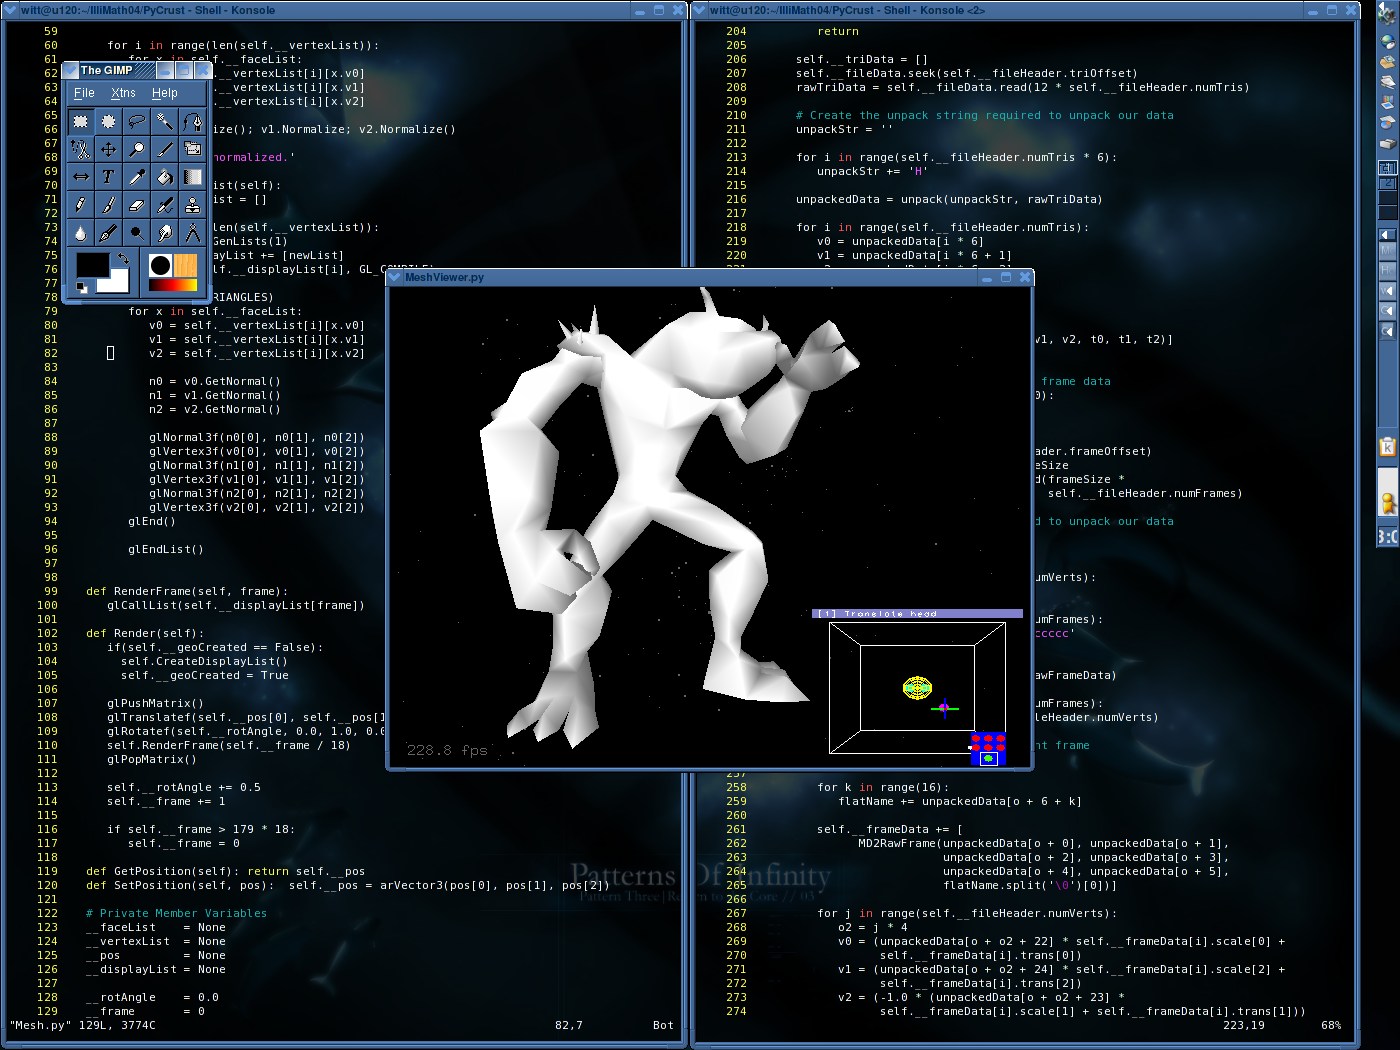Choose the Free Select lasso tool
This screenshot has width=1400, height=1050.
click(x=136, y=122)
